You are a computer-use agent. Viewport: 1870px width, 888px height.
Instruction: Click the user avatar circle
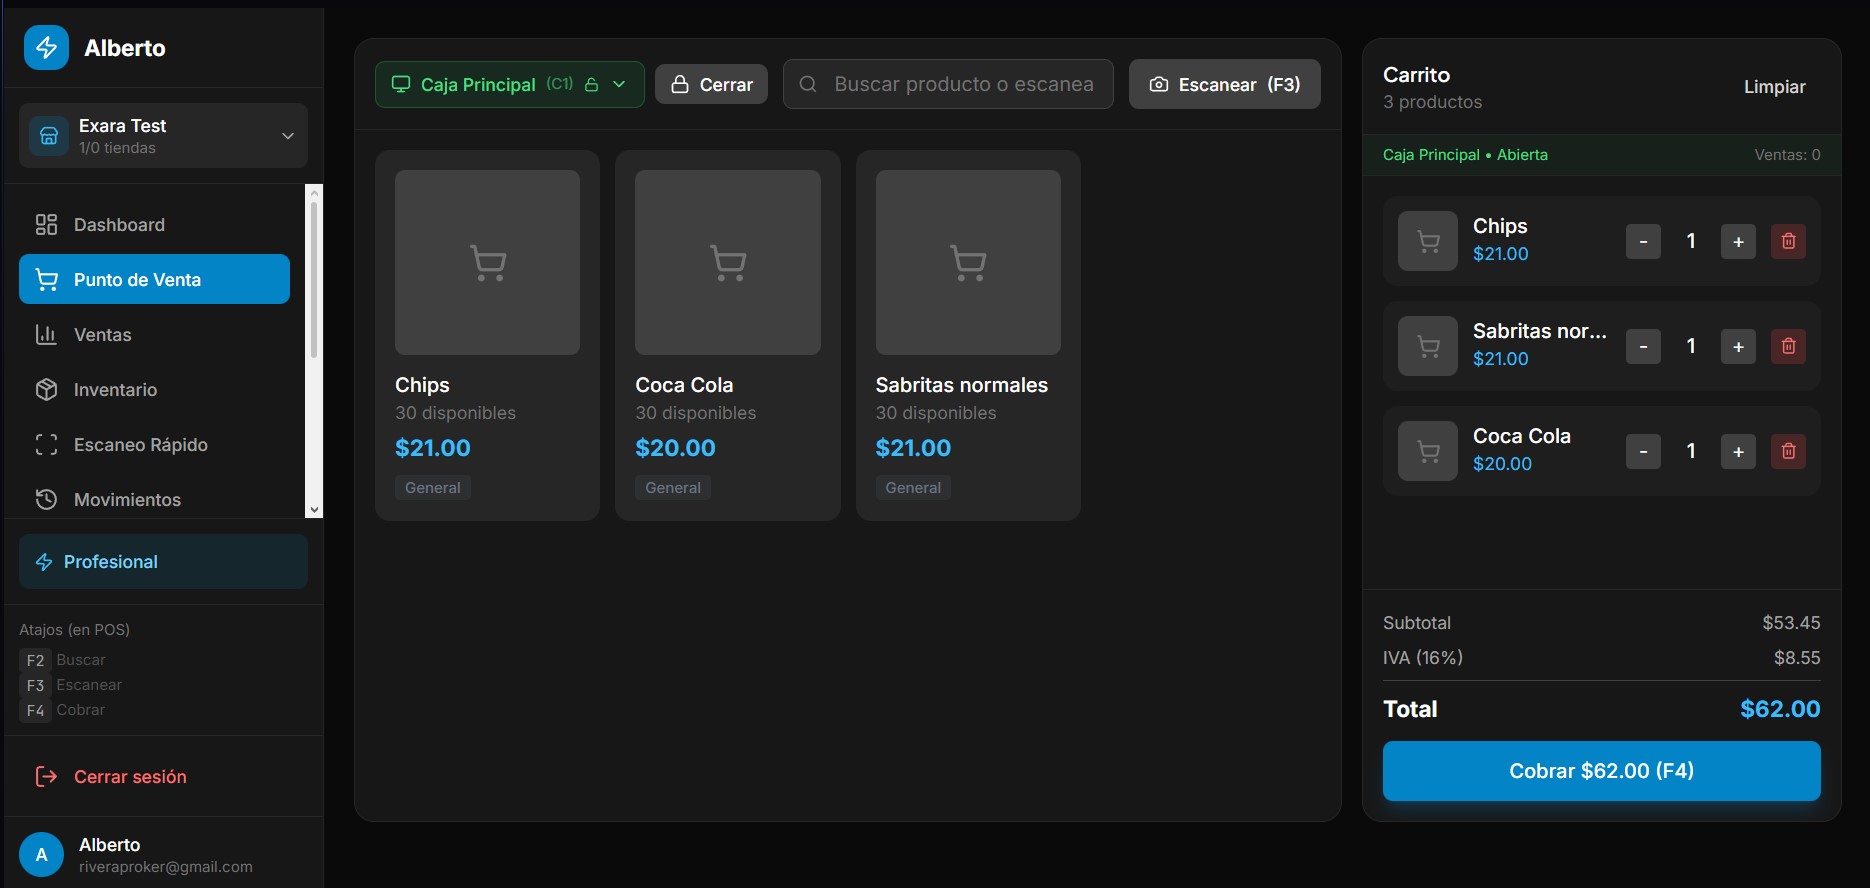click(x=41, y=855)
